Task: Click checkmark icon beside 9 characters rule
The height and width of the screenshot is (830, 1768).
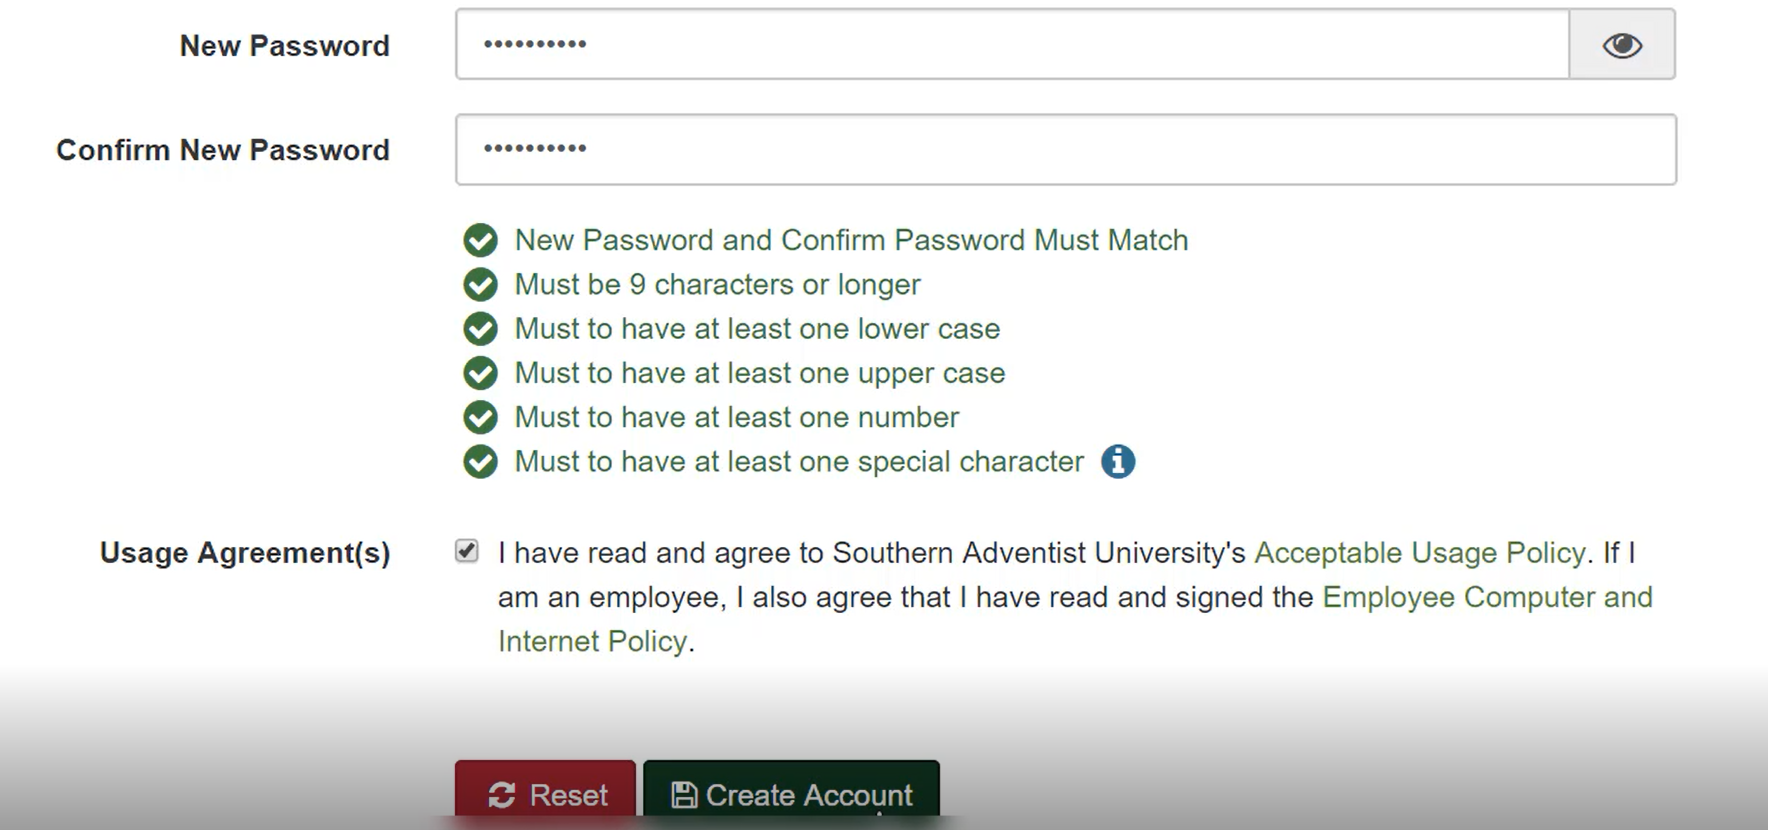Action: coord(481,285)
